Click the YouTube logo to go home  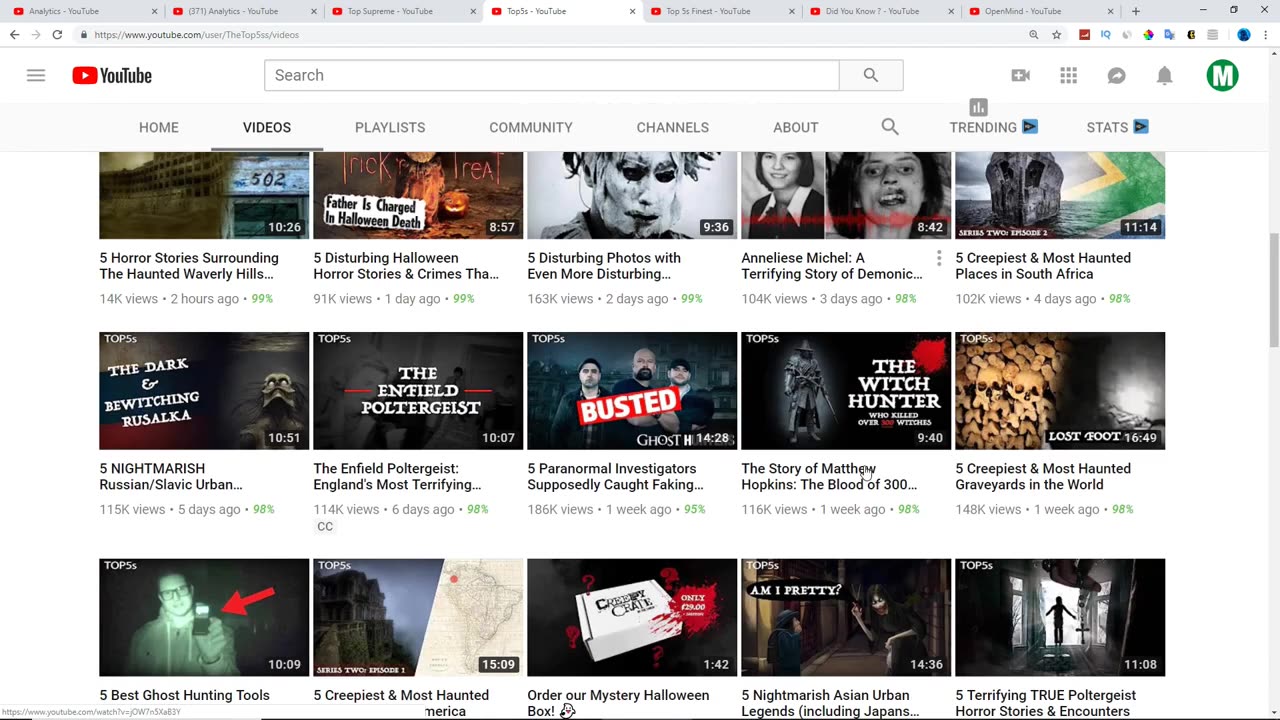pyautogui.click(x=112, y=75)
